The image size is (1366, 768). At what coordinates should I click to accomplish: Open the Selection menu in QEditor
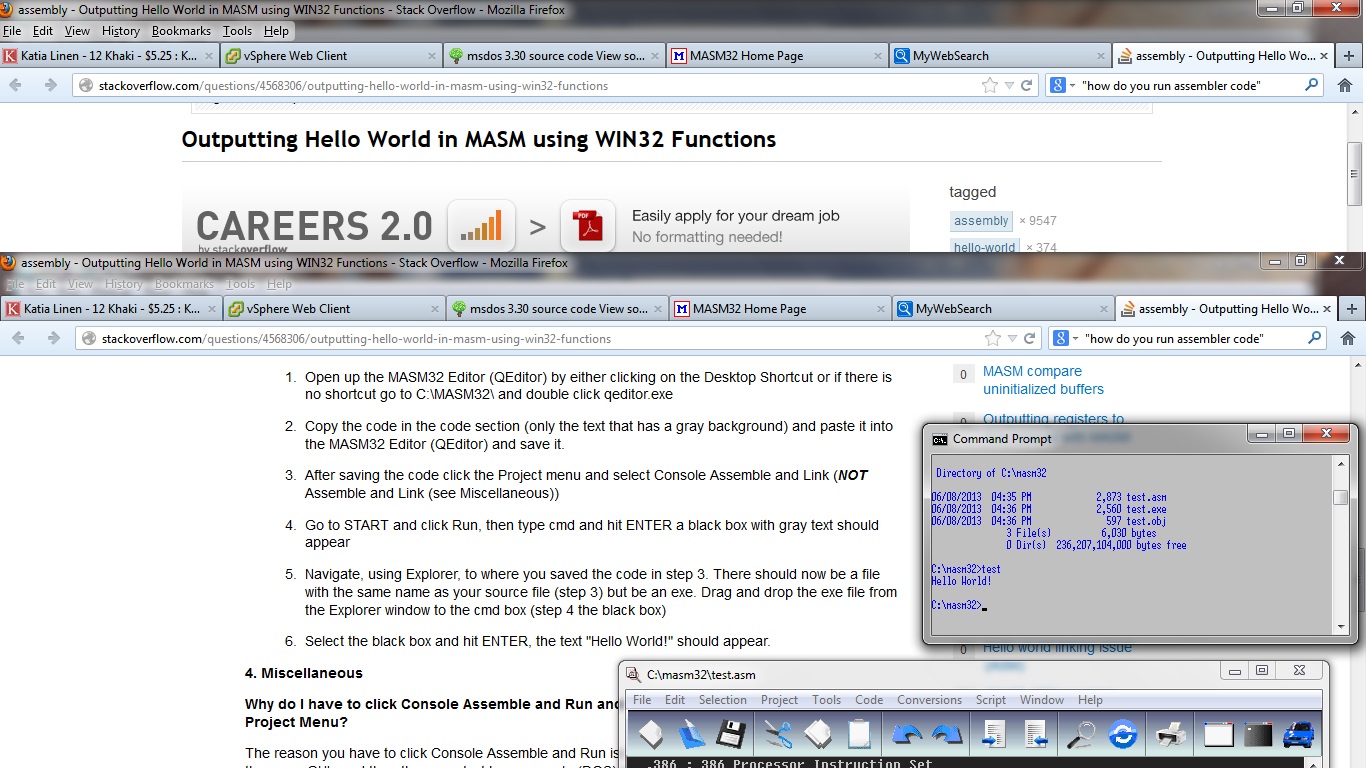point(722,700)
